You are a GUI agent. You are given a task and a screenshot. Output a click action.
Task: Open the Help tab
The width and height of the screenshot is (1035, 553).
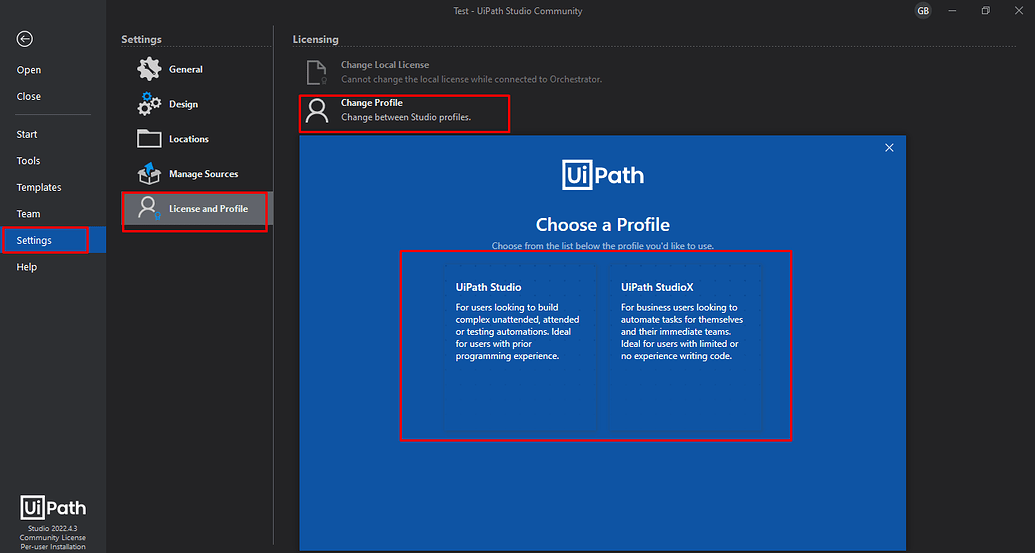pos(53,267)
